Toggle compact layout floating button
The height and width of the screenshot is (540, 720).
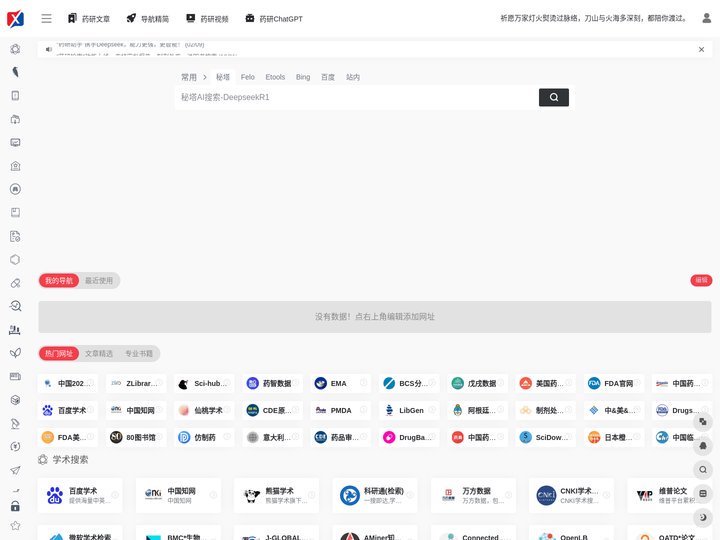(x=703, y=494)
